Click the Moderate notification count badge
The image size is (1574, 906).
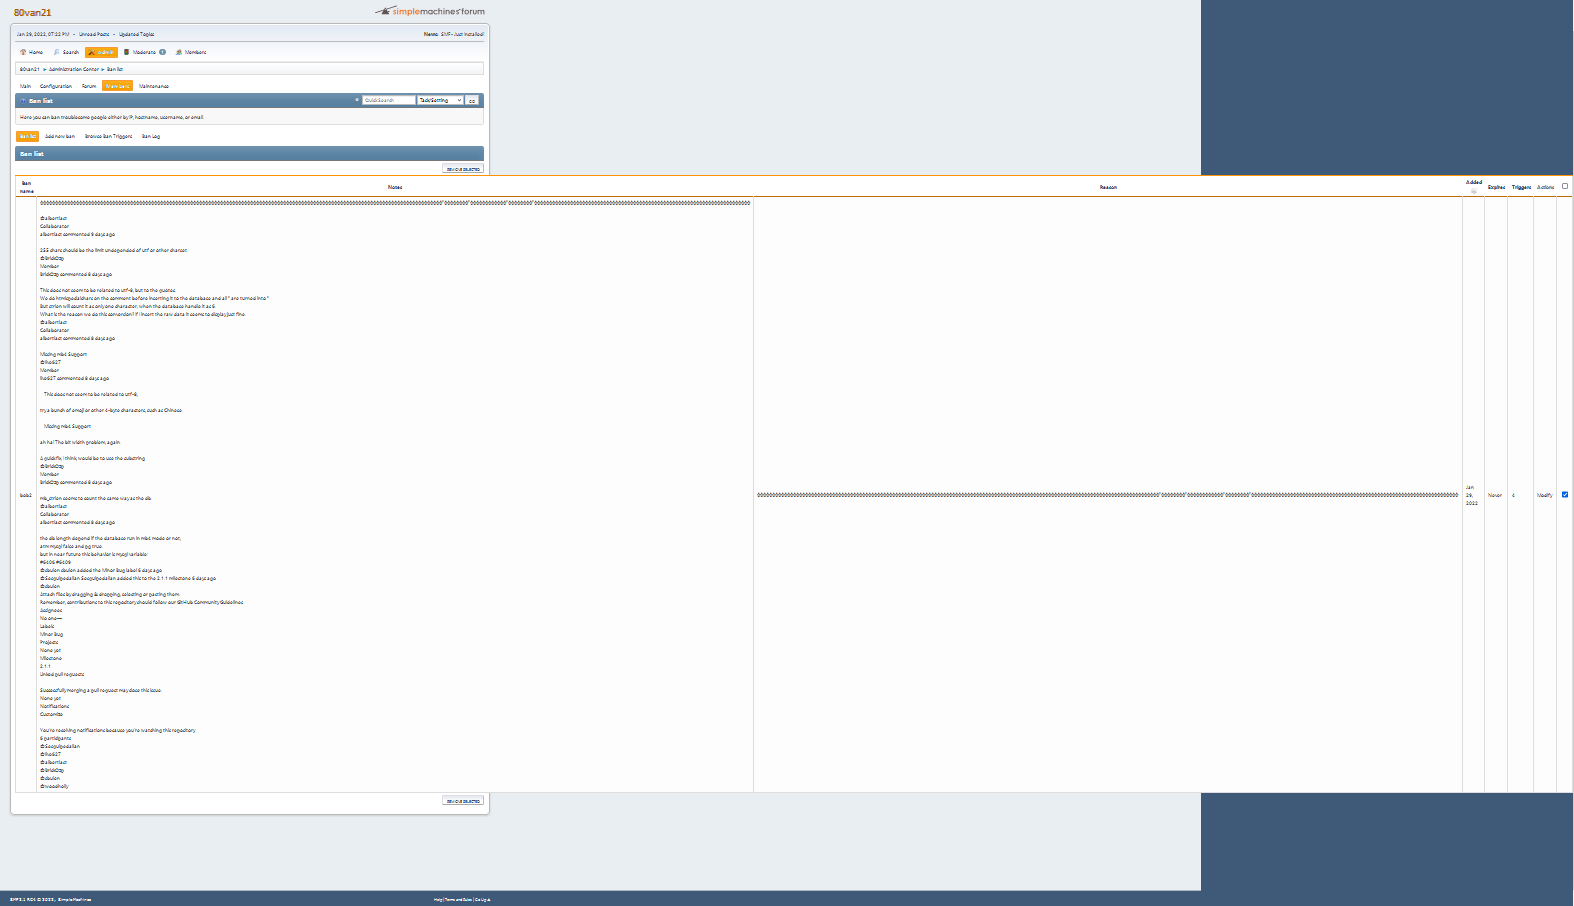point(162,52)
